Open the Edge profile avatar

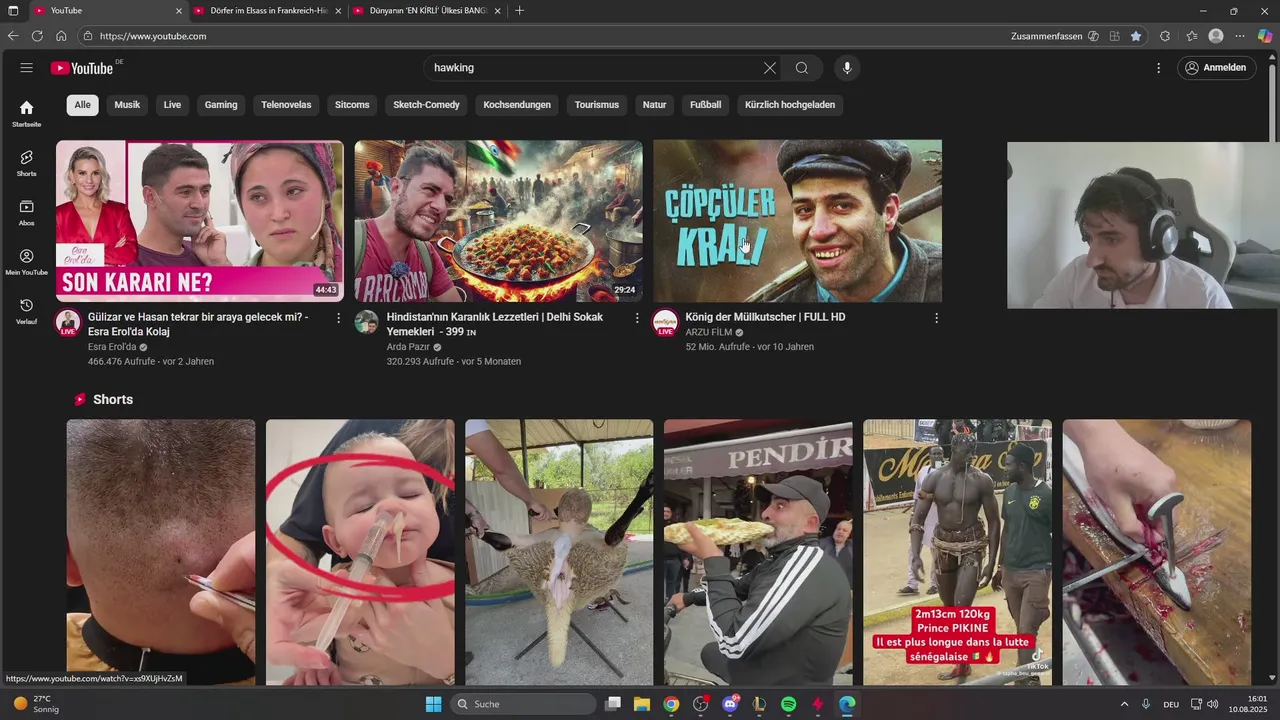pyautogui.click(x=1216, y=36)
